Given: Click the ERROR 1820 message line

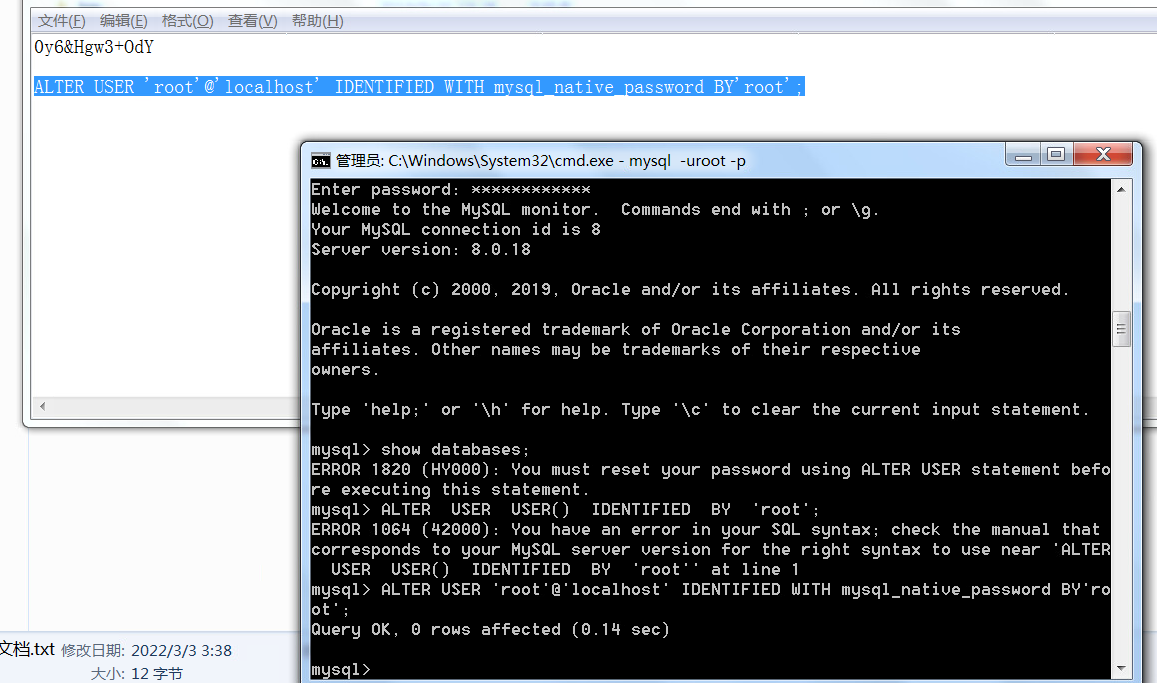Looking at the screenshot, I should (711, 479).
